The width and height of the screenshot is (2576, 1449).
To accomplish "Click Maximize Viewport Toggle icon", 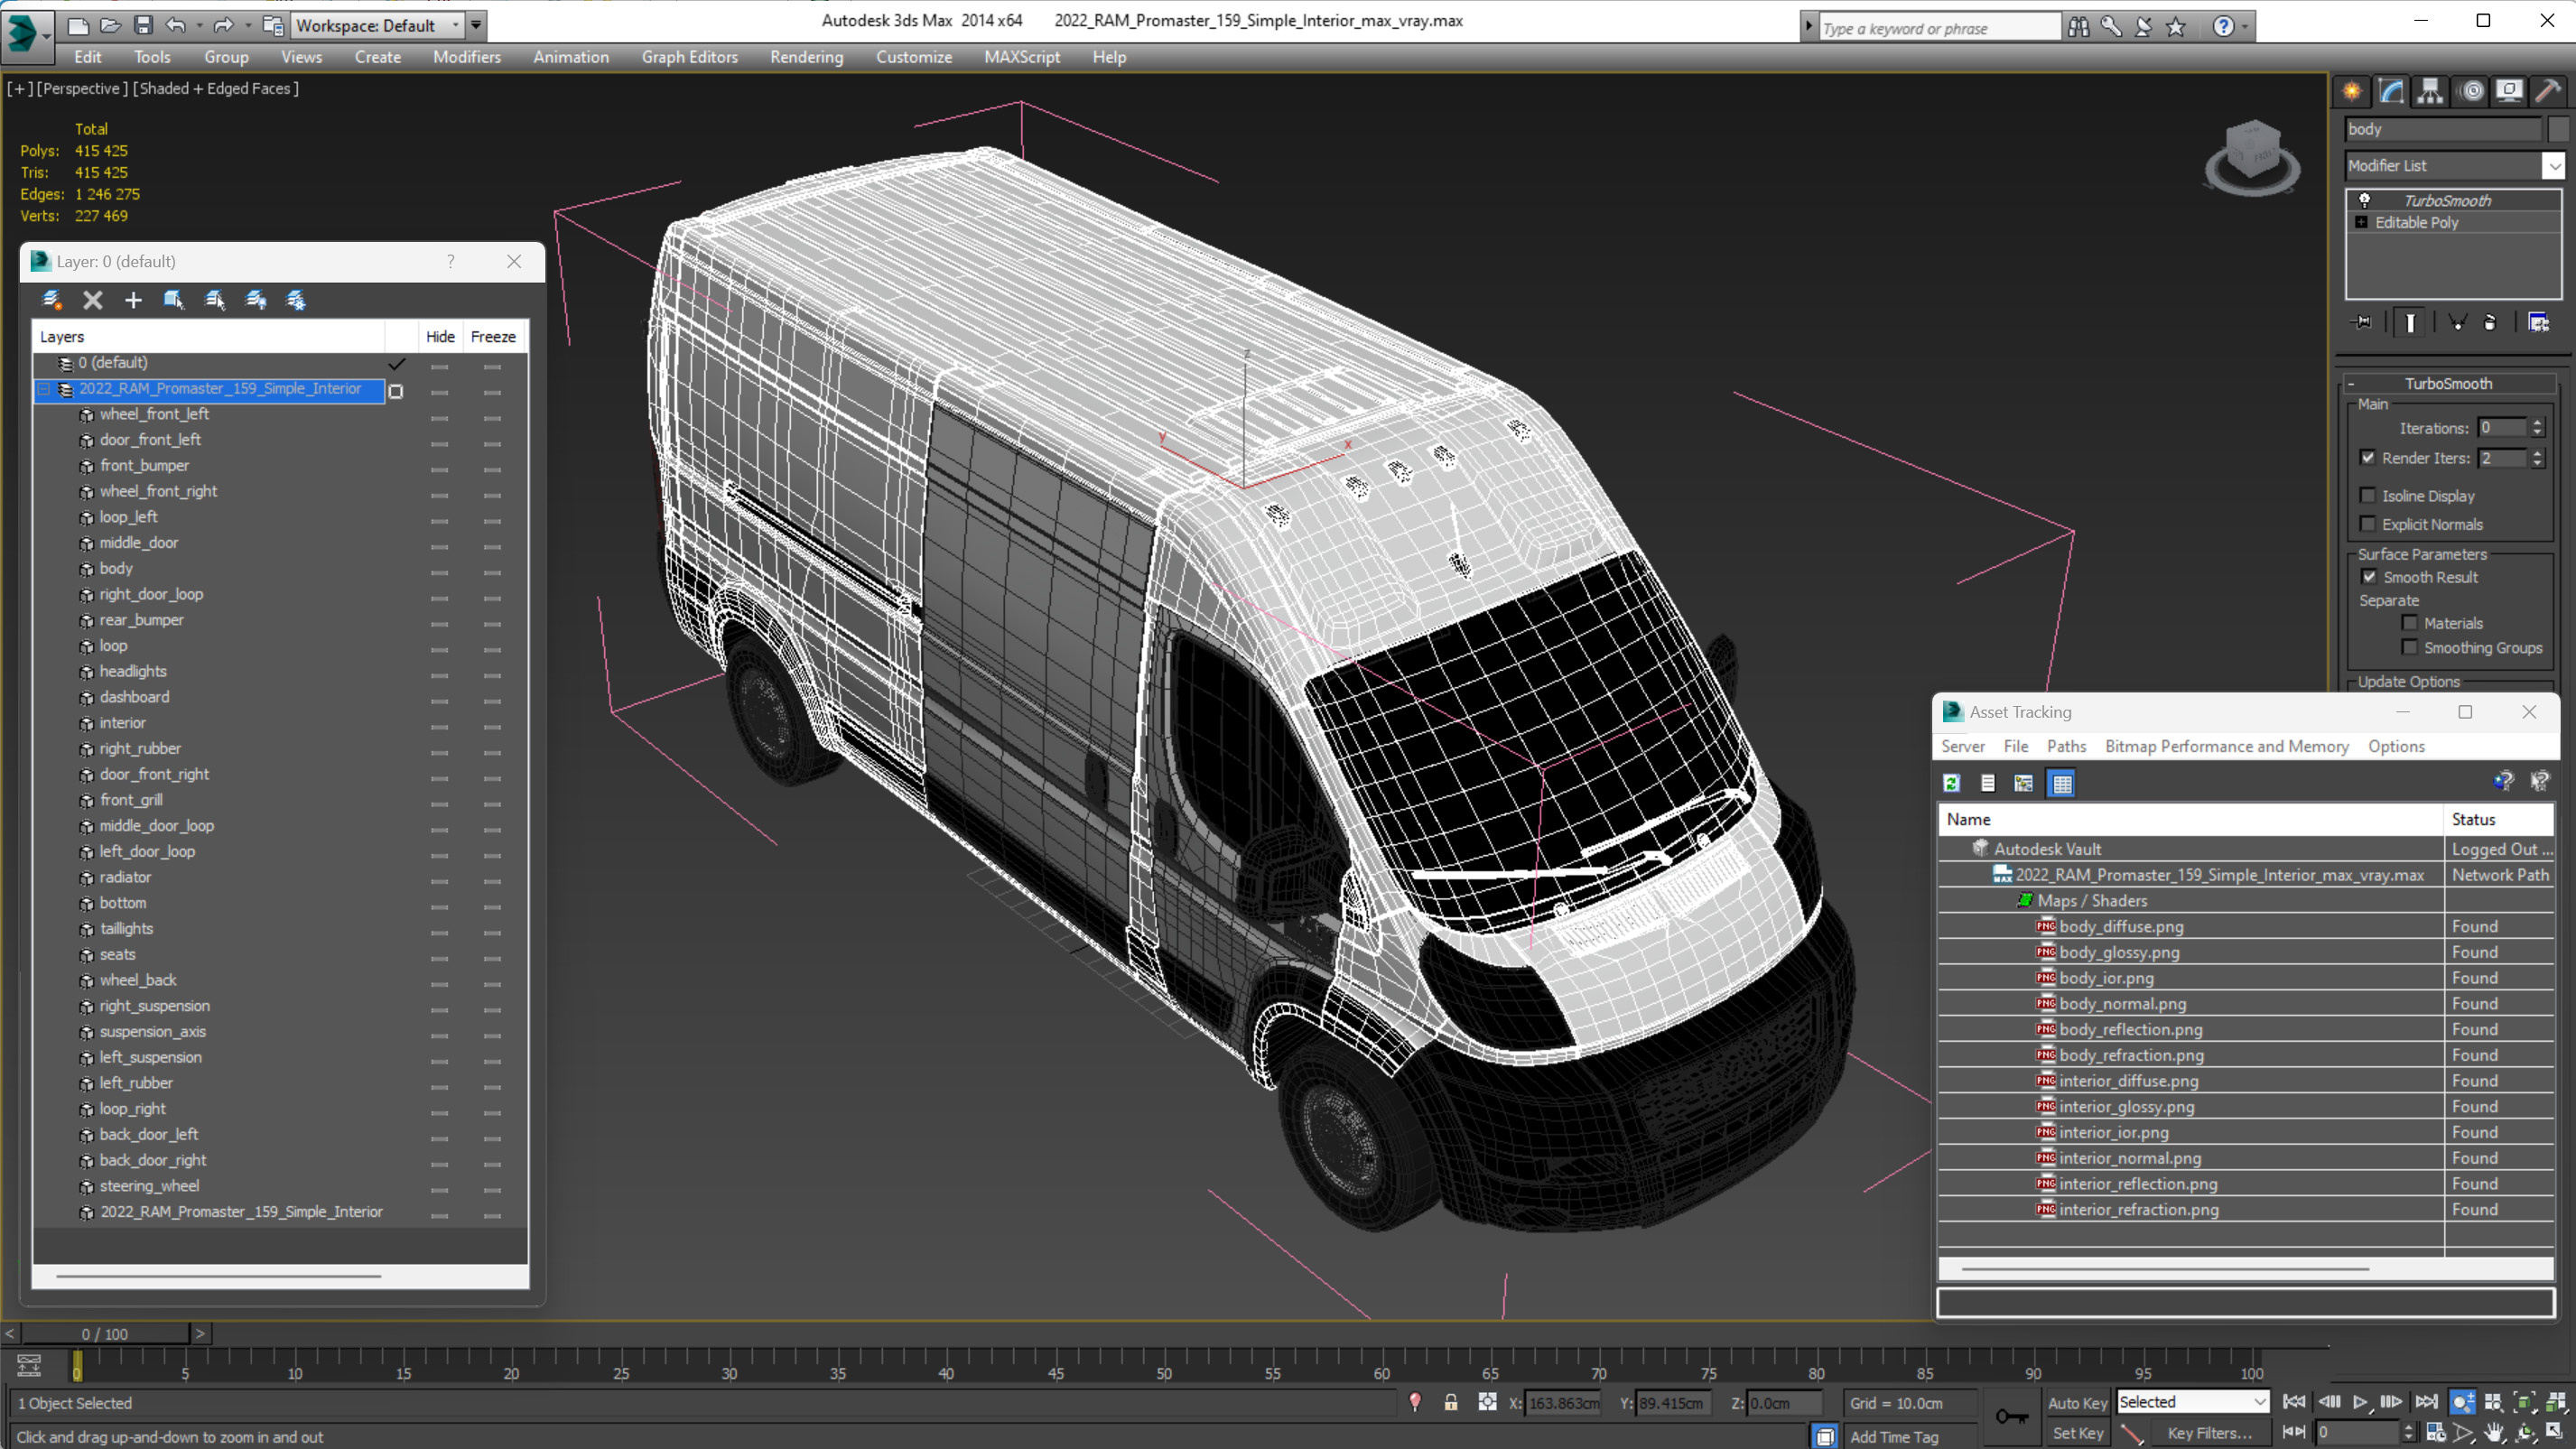I will coord(2553,1432).
